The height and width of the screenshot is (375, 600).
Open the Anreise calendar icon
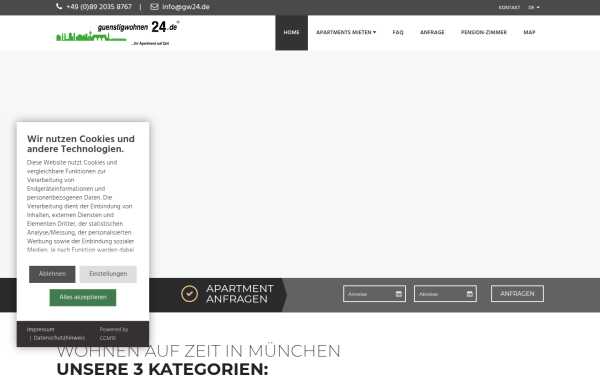[399, 294]
